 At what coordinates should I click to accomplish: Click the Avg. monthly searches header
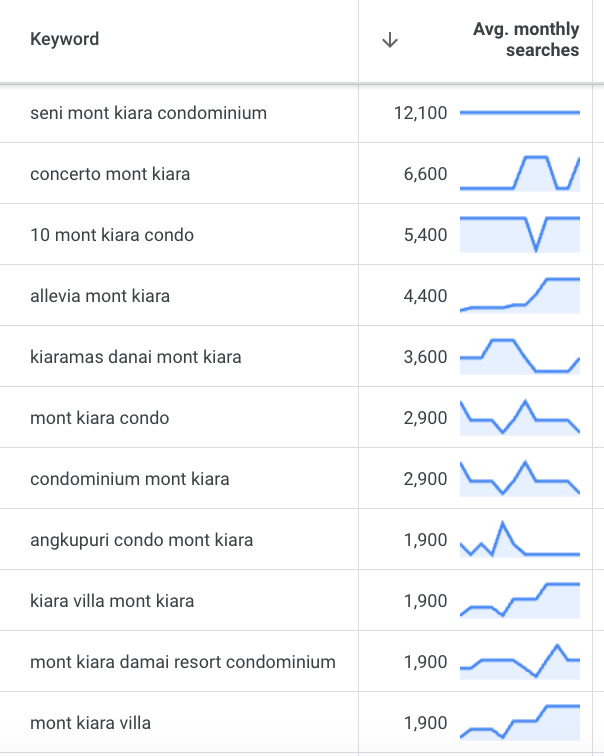tap(525, 40)
